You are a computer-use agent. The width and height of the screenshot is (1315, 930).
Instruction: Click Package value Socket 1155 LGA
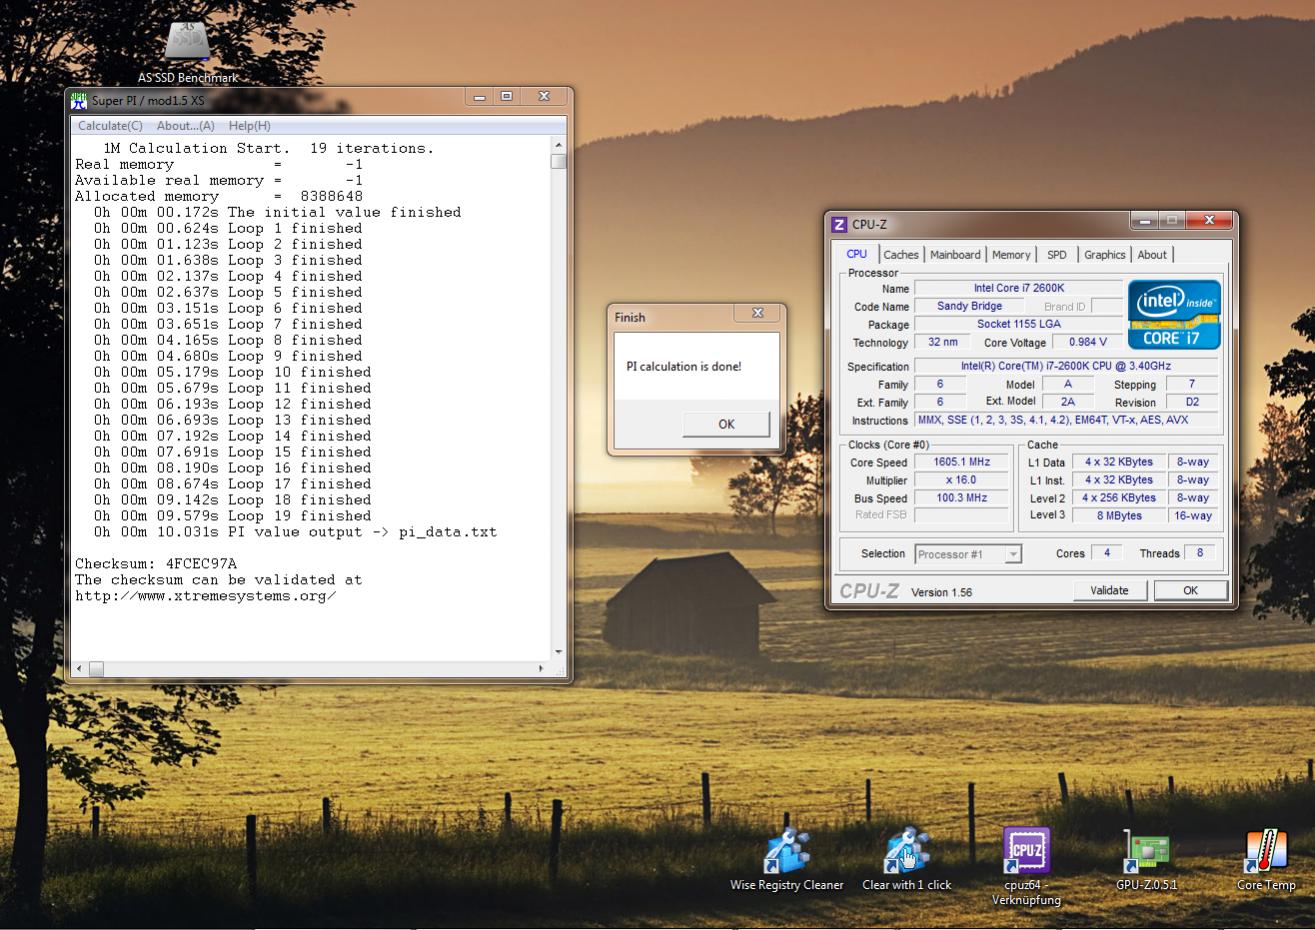(x=1019, y=324)
